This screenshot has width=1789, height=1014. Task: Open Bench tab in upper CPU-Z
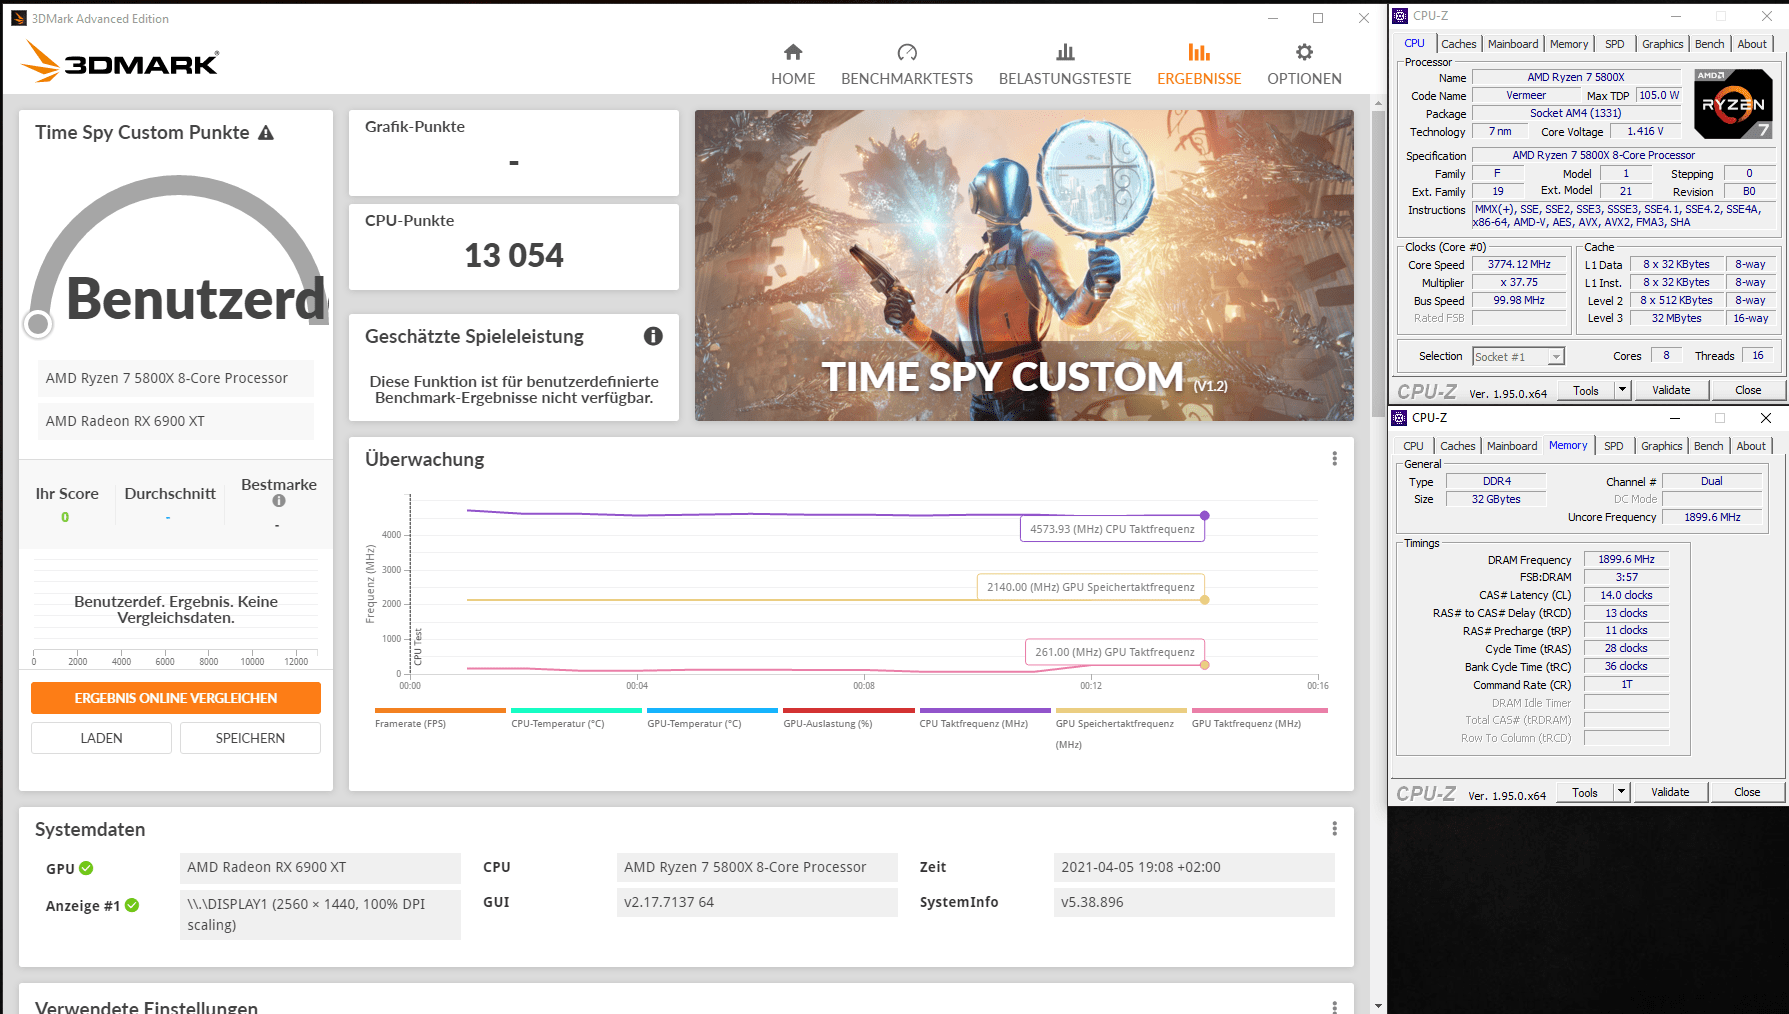click(x=1710, y=44)
